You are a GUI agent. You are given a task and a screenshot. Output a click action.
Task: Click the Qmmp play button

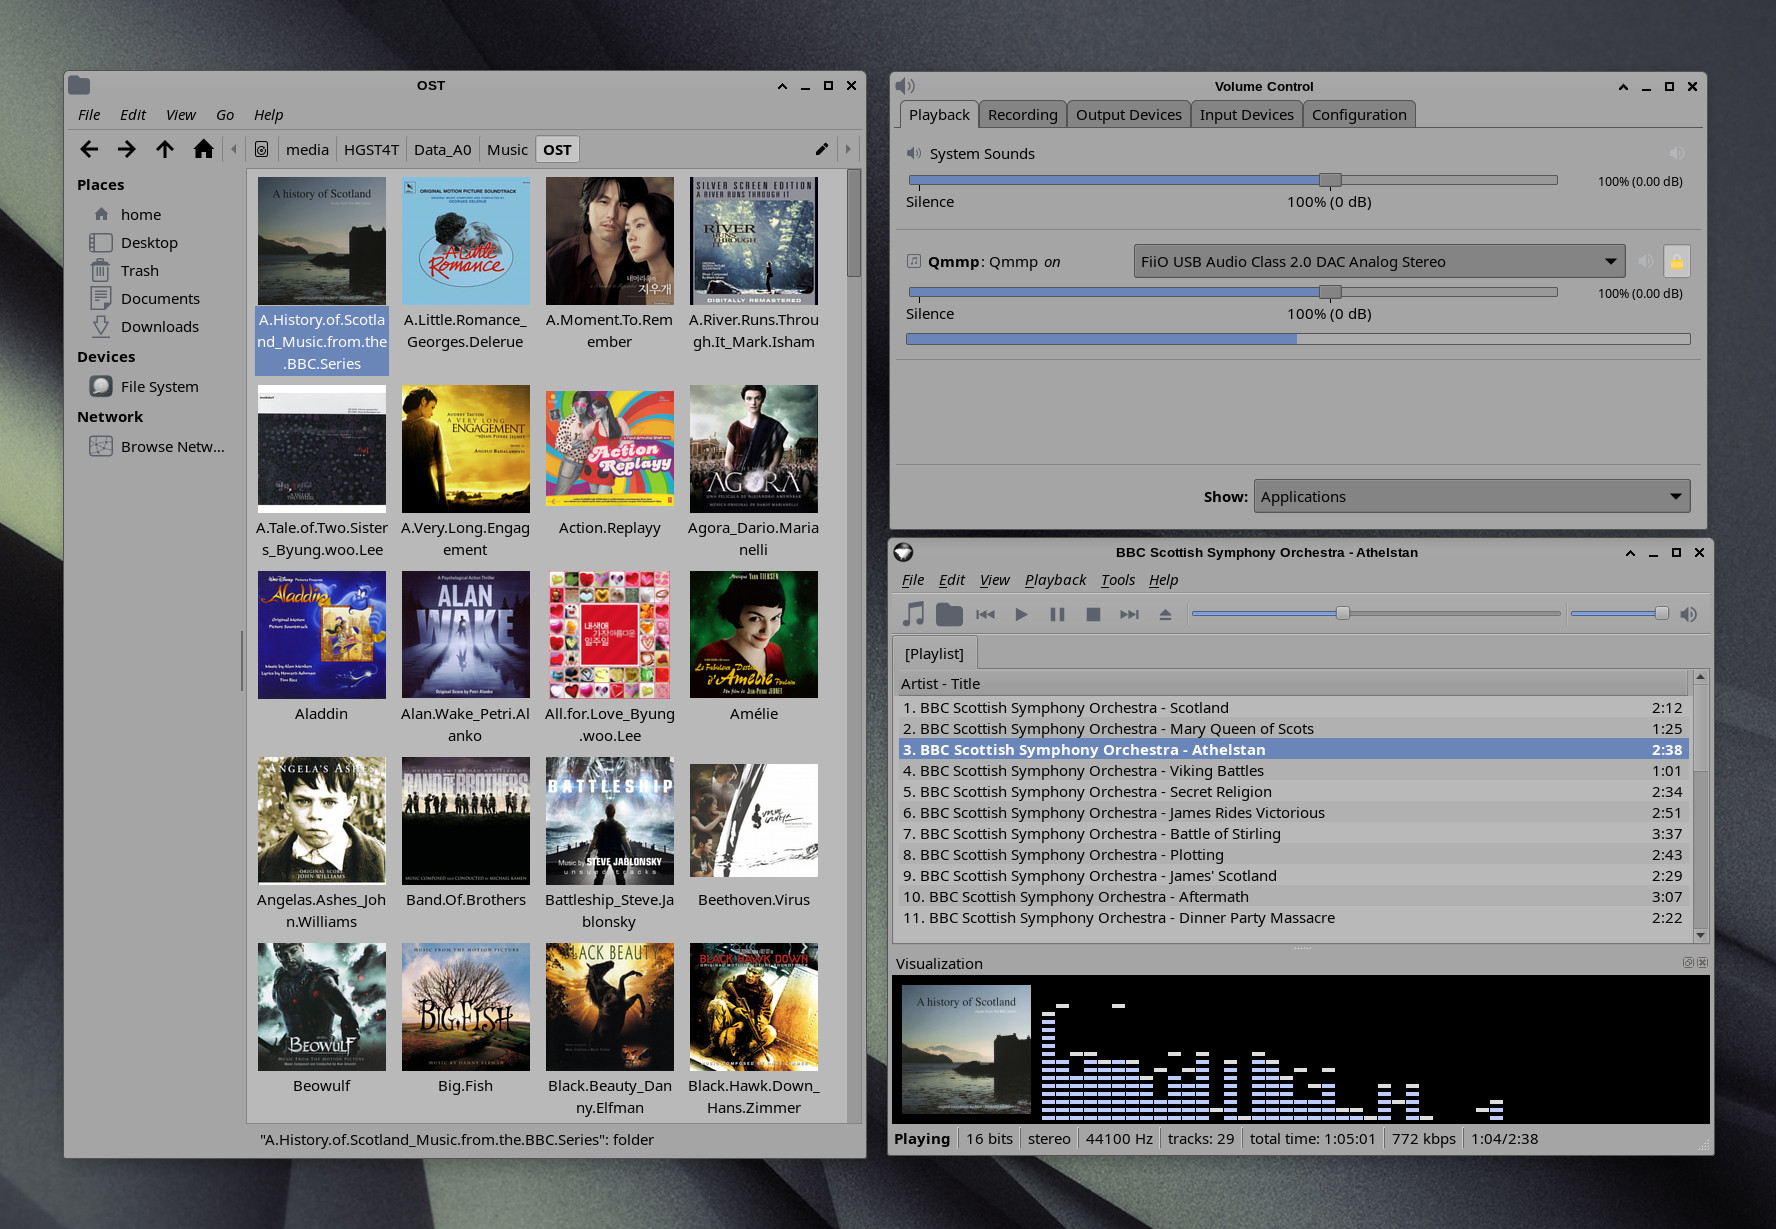pos(1021,614)
